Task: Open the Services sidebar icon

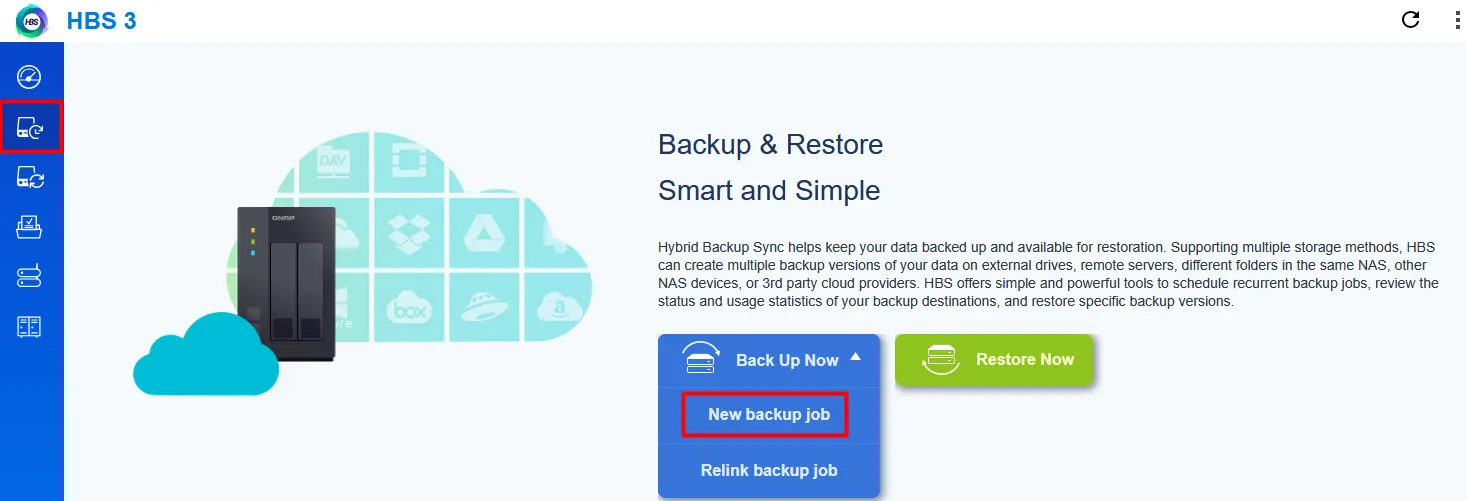Action: tap(30, 326)
